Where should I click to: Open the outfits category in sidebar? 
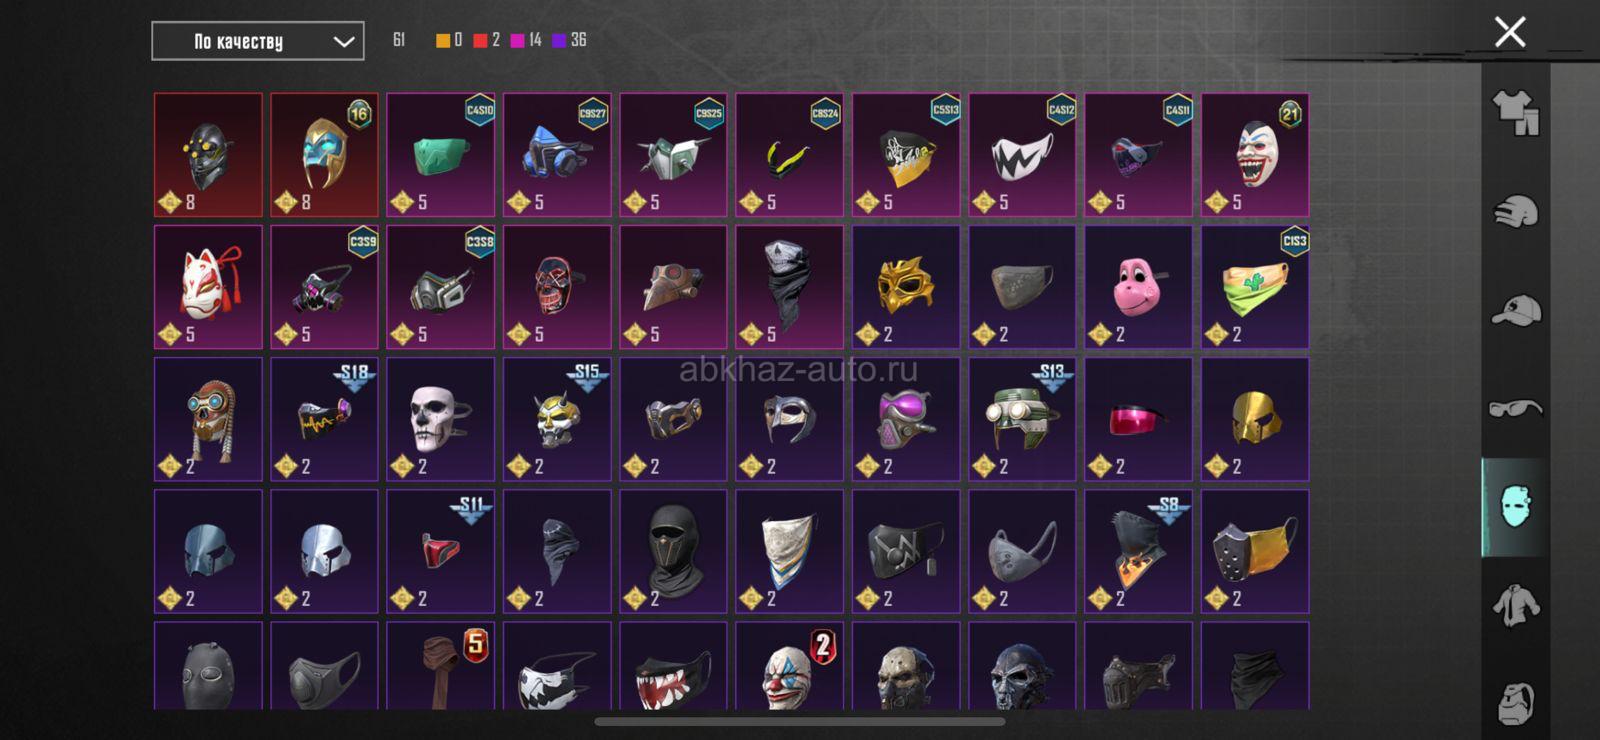(x=1515, y=112)
